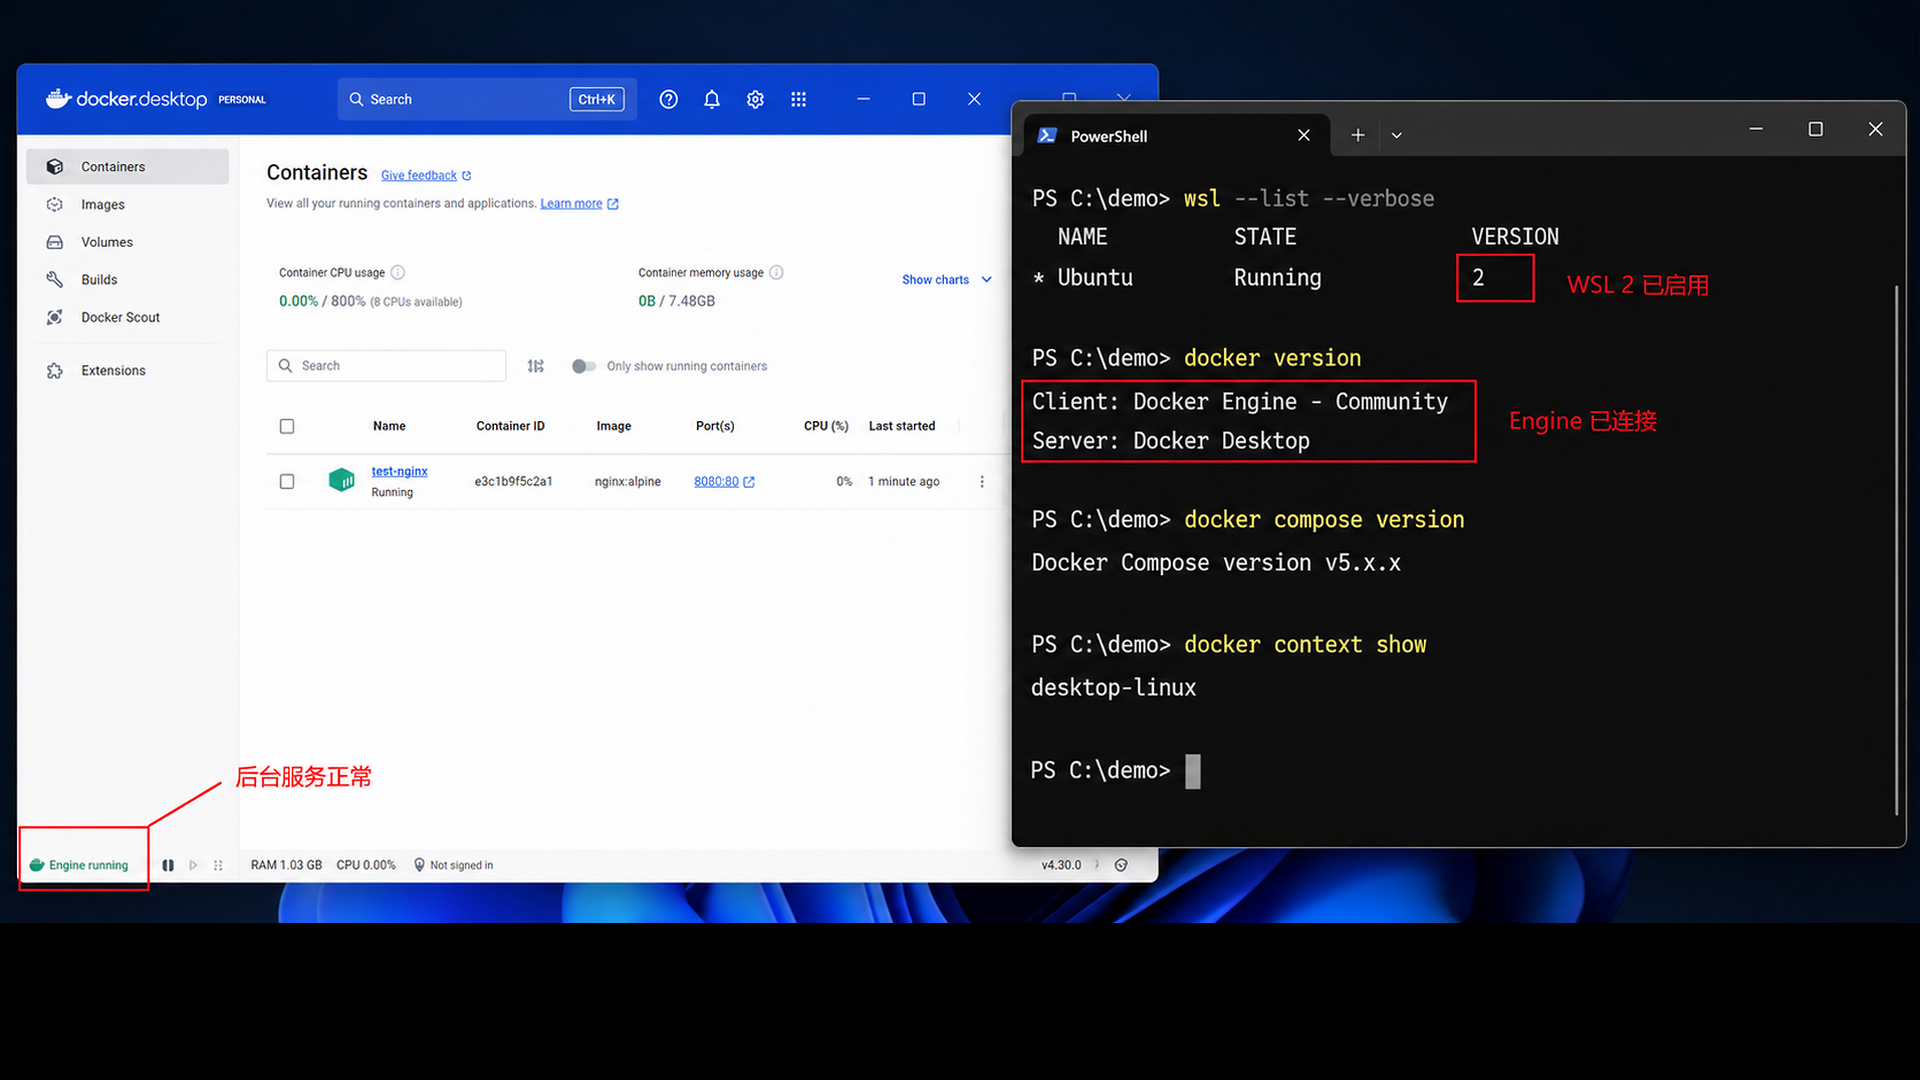Sort by Name column header
1920x1080 pixels.
point(389,426)
